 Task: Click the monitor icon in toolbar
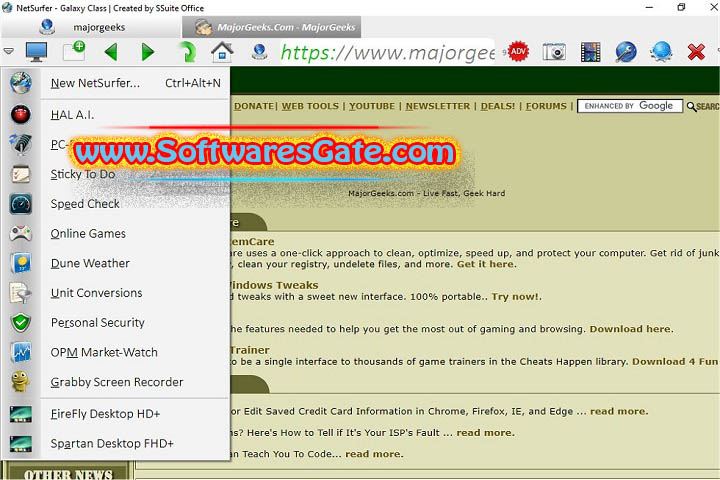(x=36, y=52)
